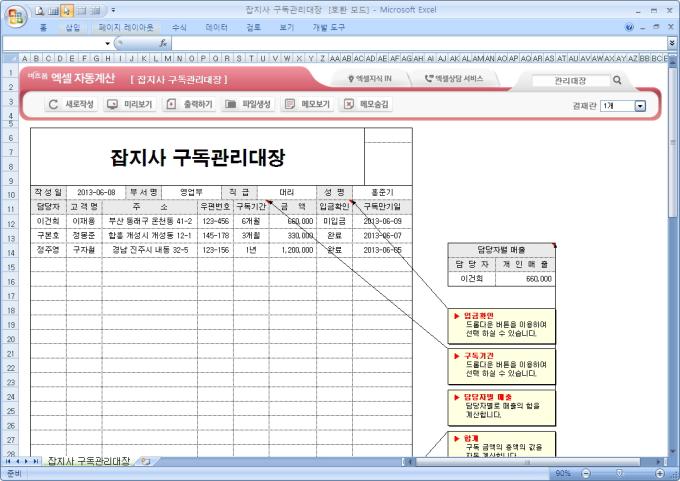
Task: Click the 메모숨김 hide memo button
Action: pyautogui.click(x=367, y=104)
